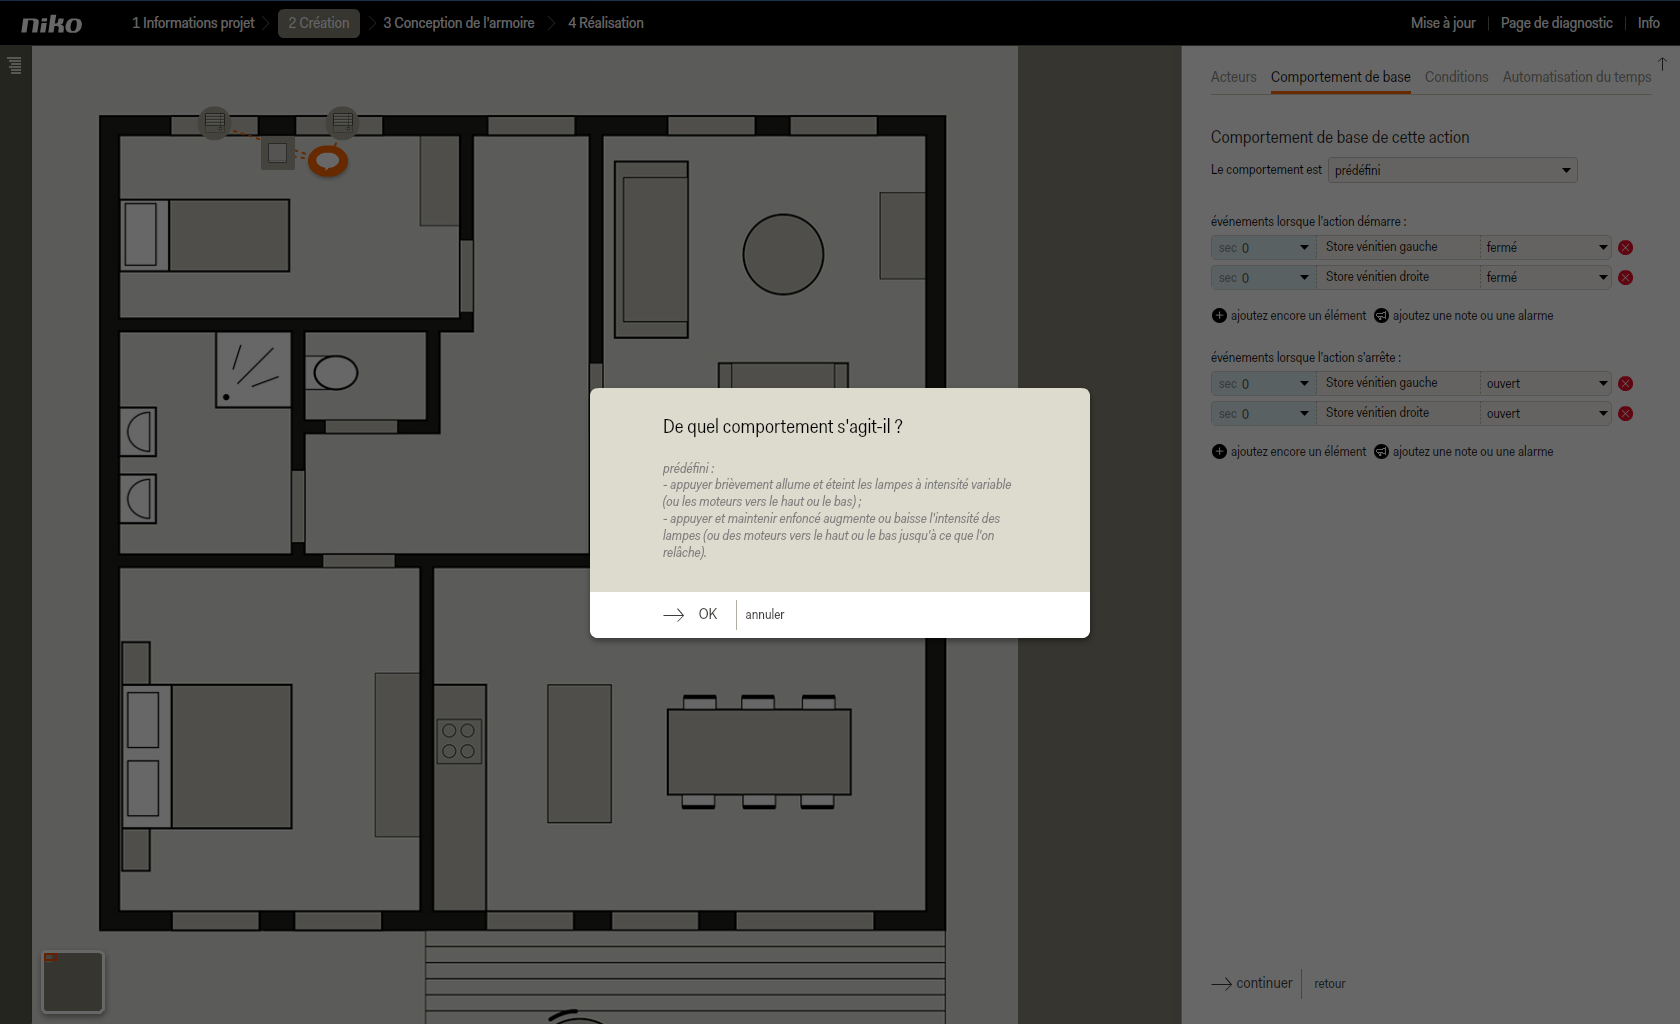Select the left venetian blind icon on floor plan
The width and height of the screenshot is (1680, 1024).
click(x=214, y=122)
